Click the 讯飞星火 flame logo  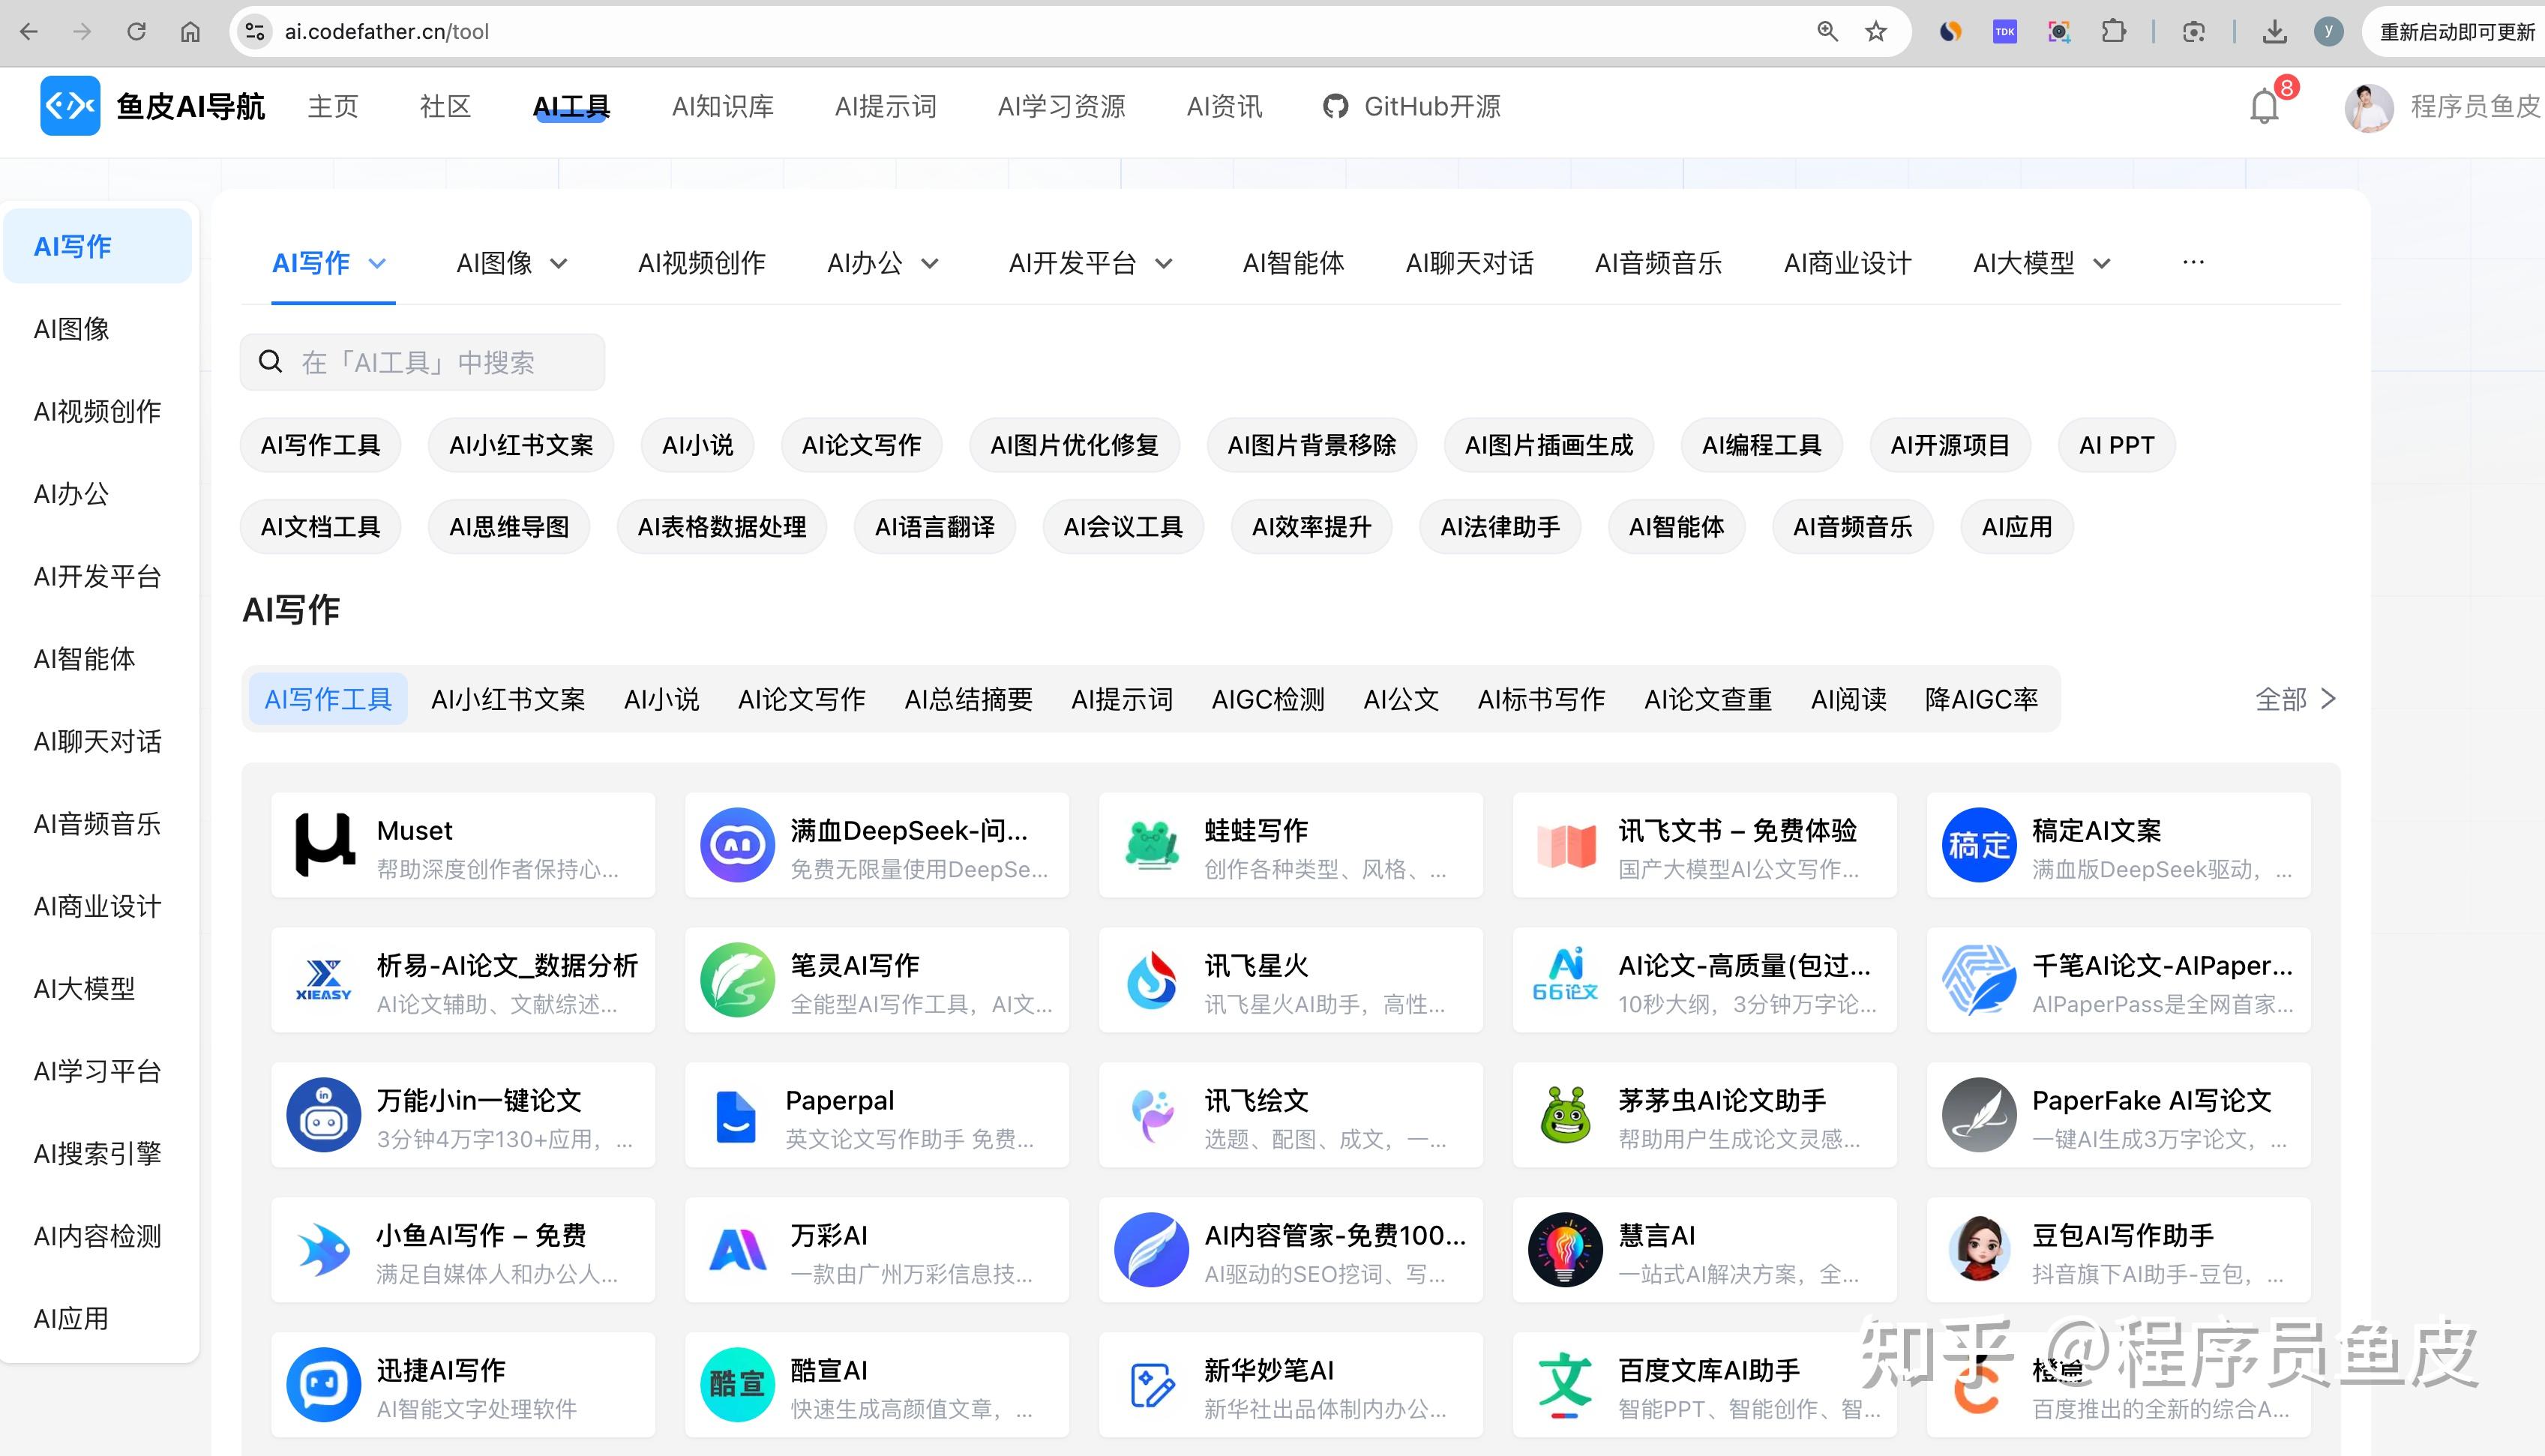click(x=1151, y=980)
